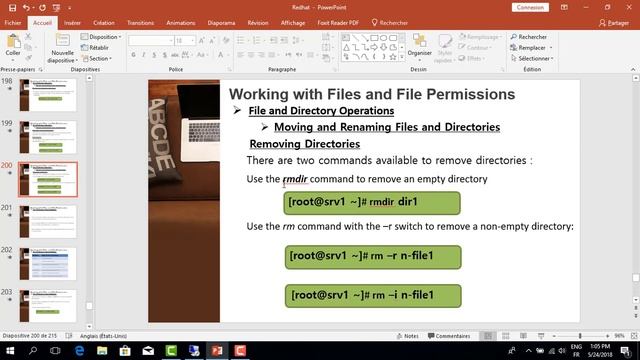The width and height of the screenshot is (640, 360).
Task: Click the zoom slider handle
Action: pyautogui.click(x=580, y=336)
